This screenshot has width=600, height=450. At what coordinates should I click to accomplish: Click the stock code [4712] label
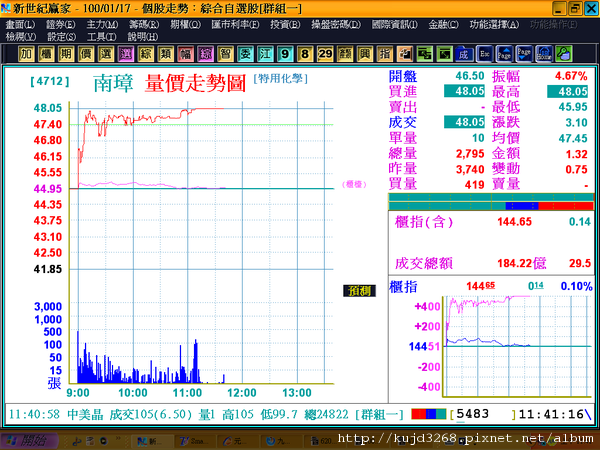[x=50, y=81]
